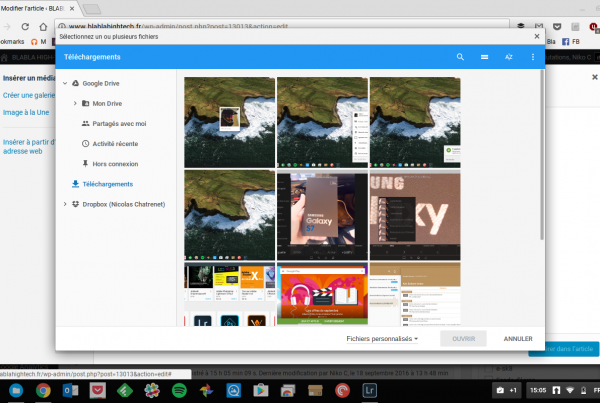
Task: Select the coastline thumbnail with helmet photo popup
Action: tap(230, 122)
